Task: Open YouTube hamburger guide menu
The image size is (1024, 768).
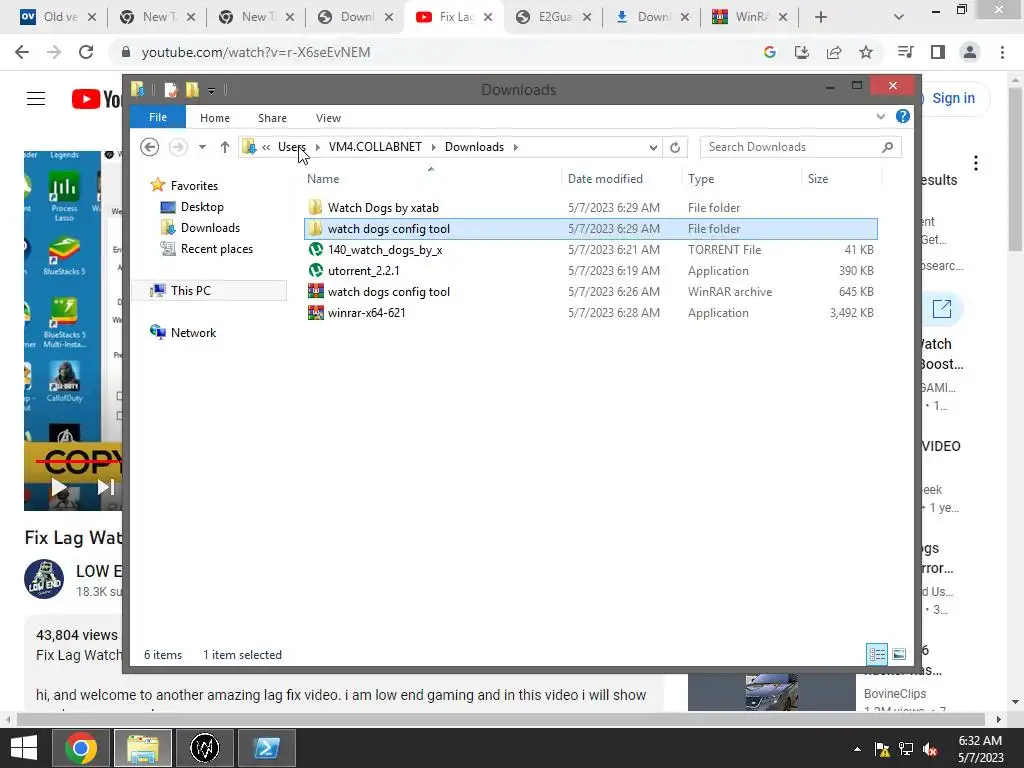Action: (x=36, y=99)
